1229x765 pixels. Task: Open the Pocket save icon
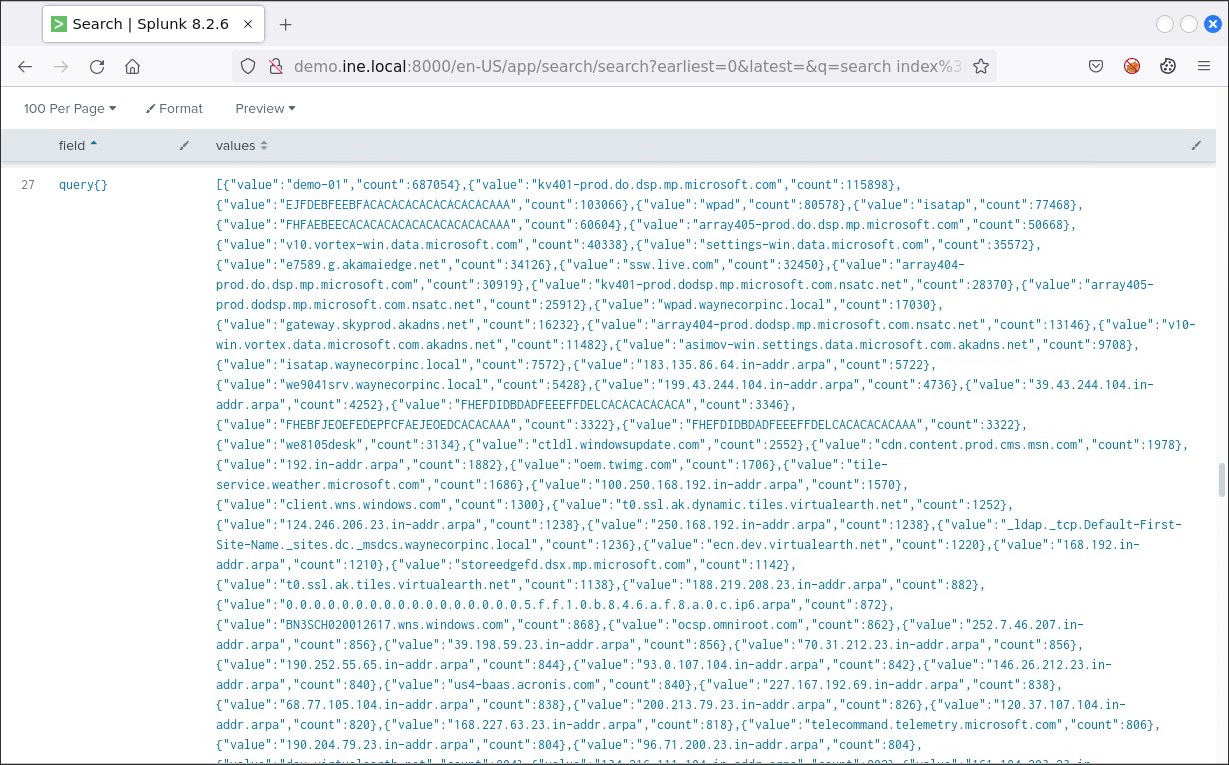point(1096,67)
